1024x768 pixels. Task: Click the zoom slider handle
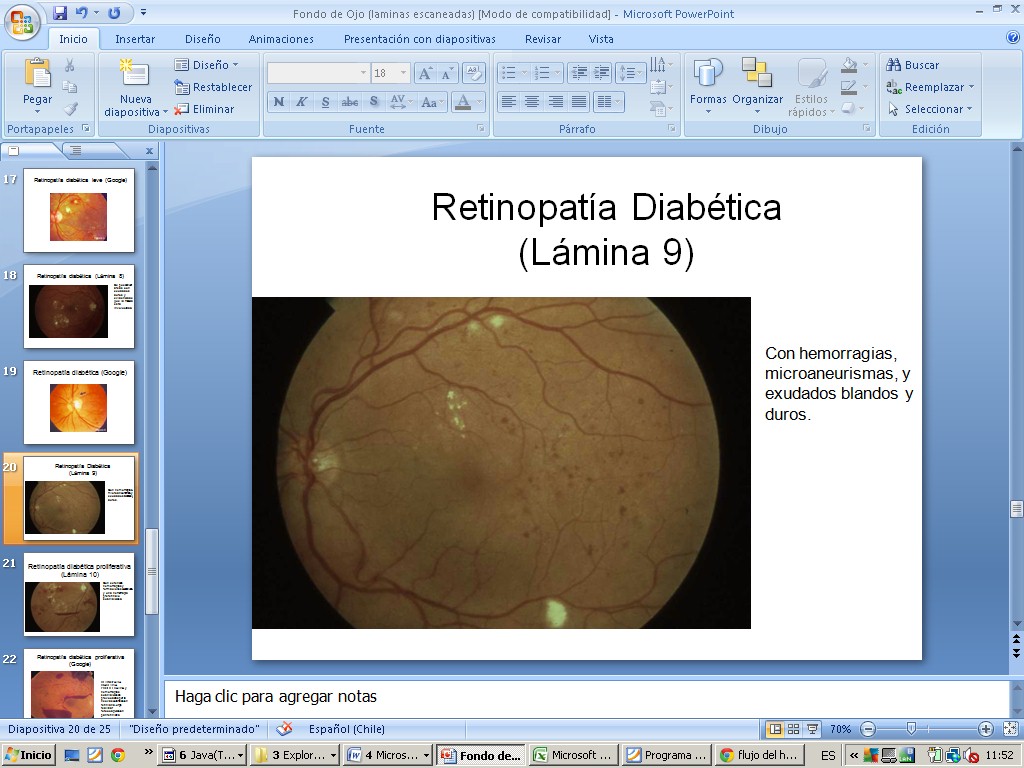click(x=911, y=729)
